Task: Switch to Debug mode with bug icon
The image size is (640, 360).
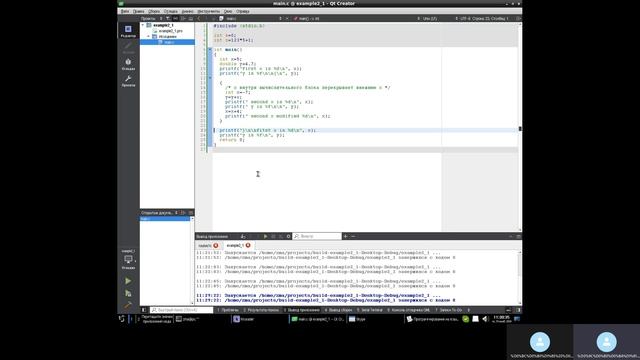Action: 128,64
